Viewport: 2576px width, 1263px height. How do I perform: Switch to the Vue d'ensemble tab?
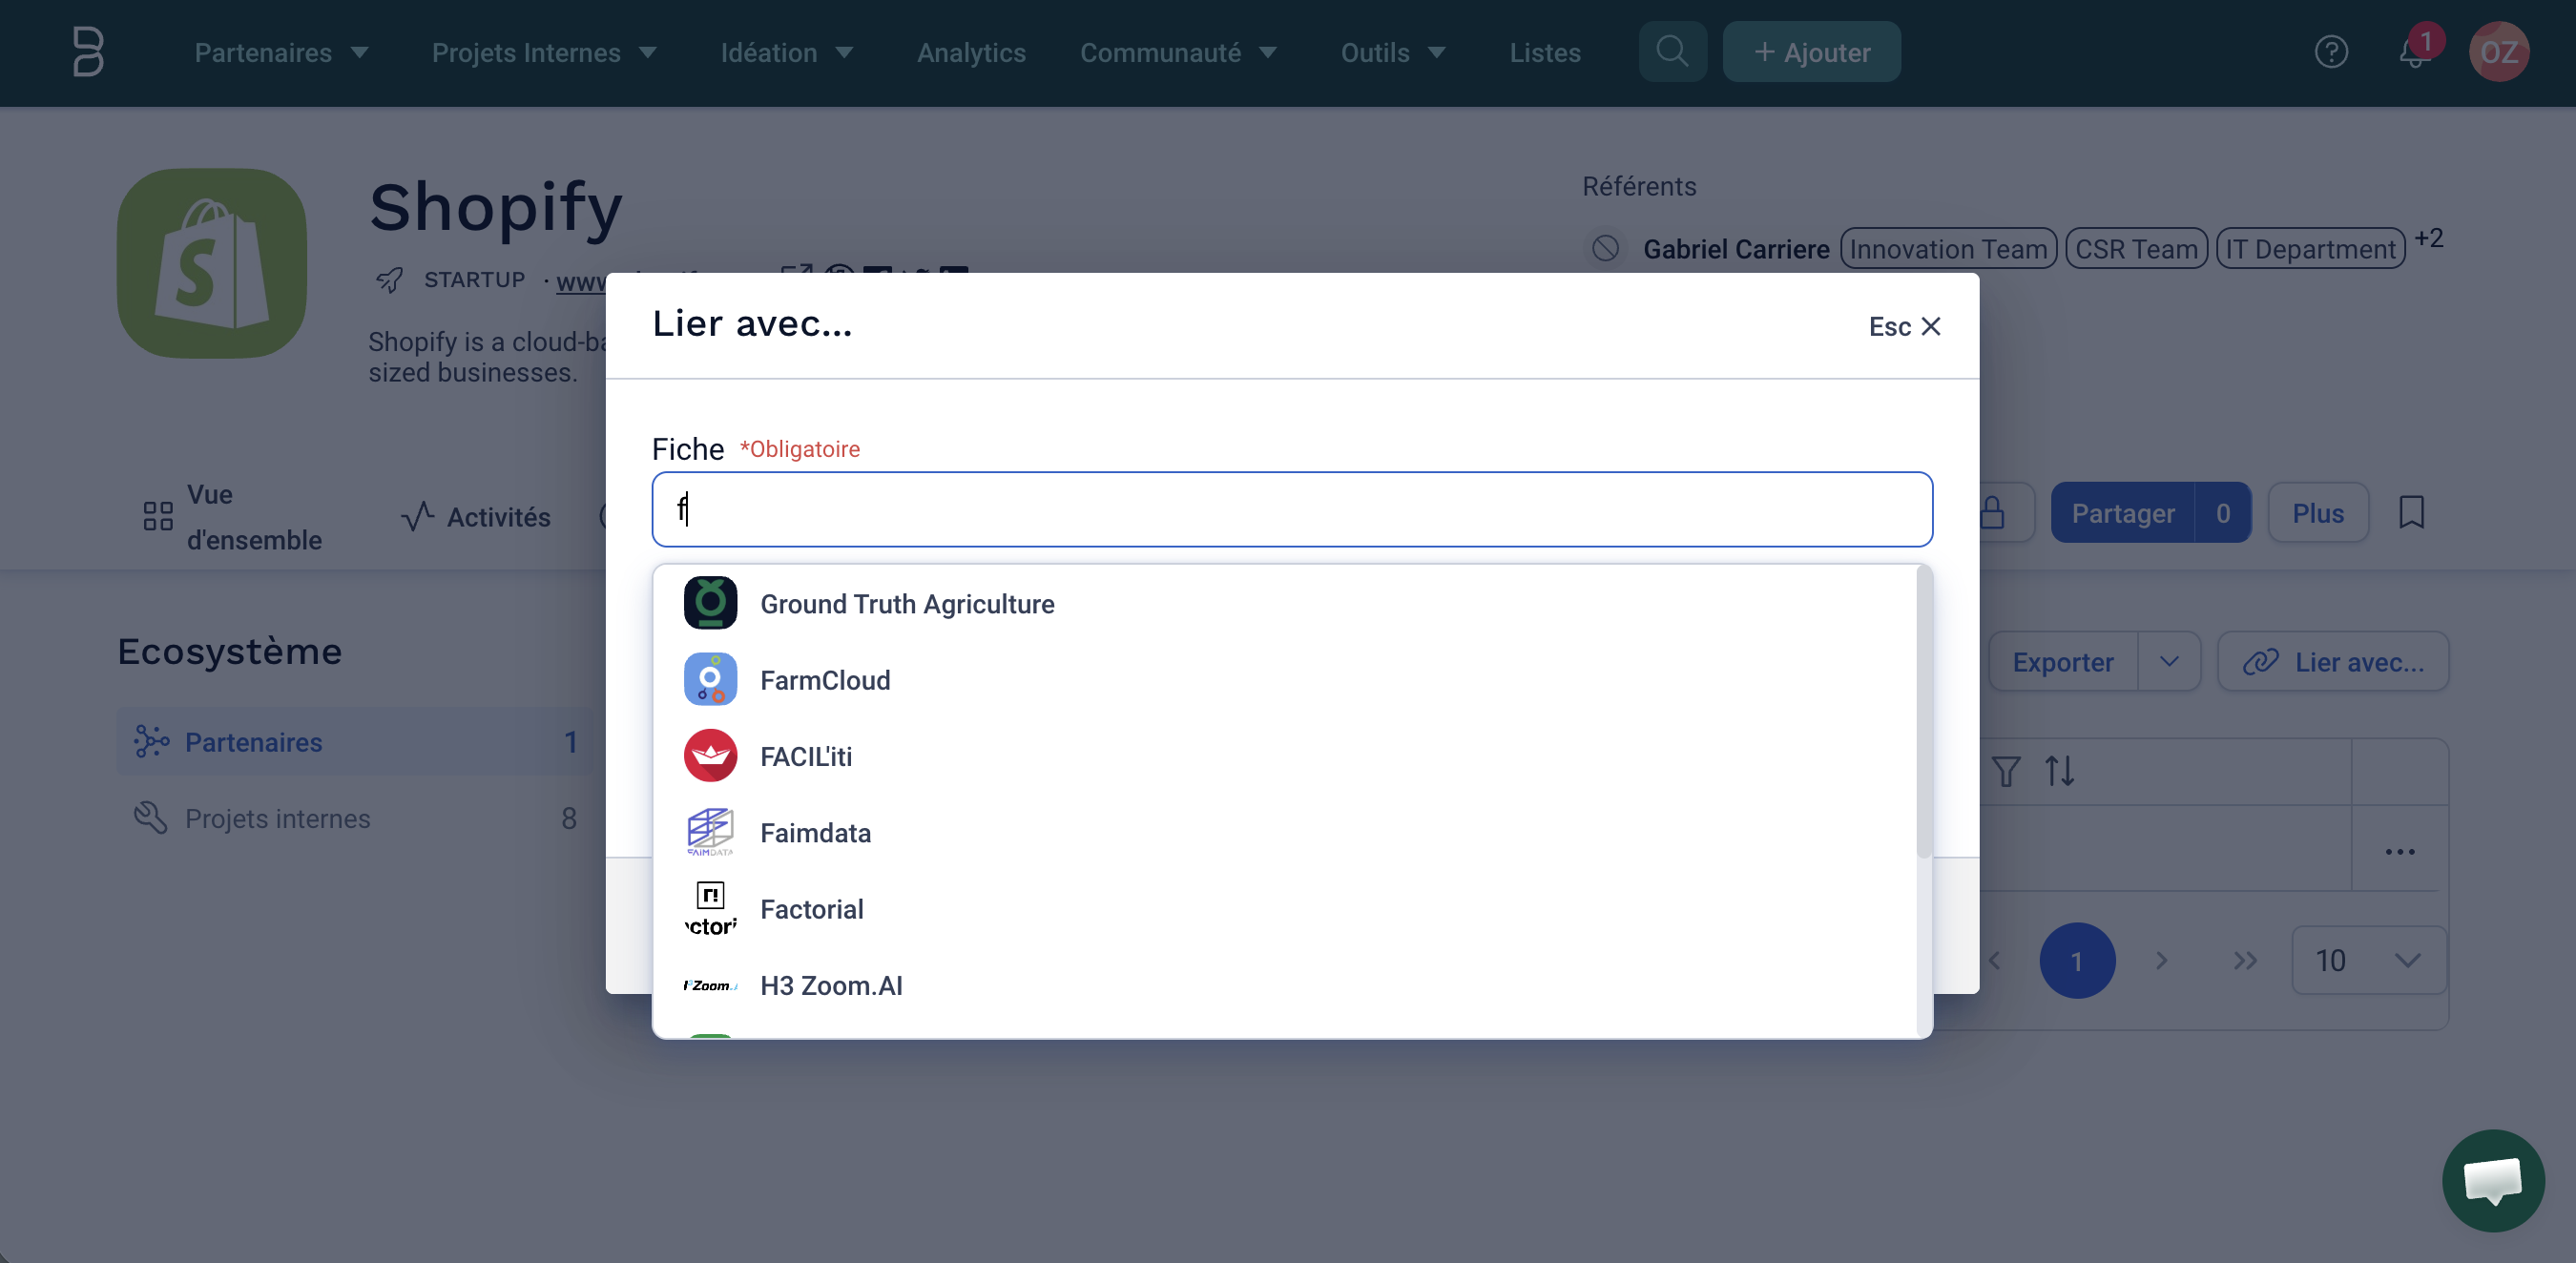coord(232,517)
